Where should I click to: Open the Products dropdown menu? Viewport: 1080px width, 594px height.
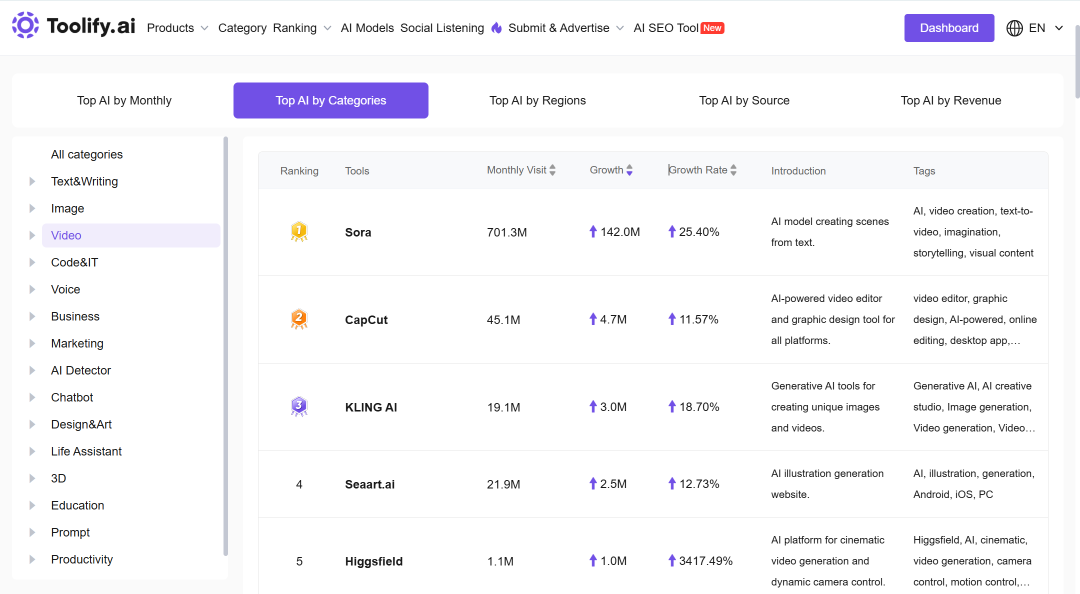177,28
